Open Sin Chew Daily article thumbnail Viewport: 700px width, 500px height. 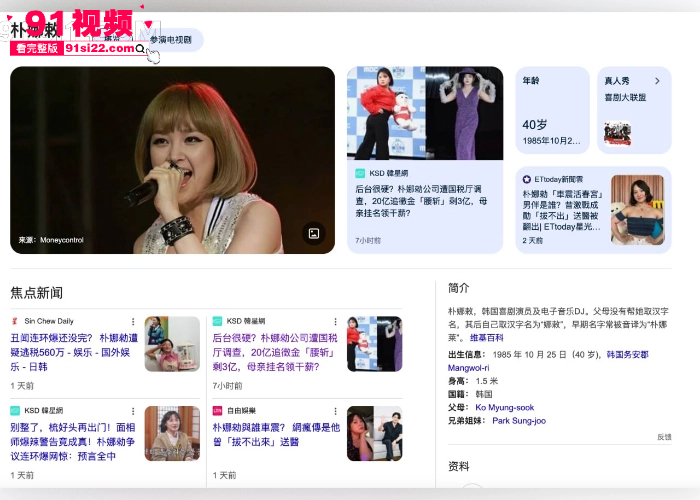click(172, 344)
